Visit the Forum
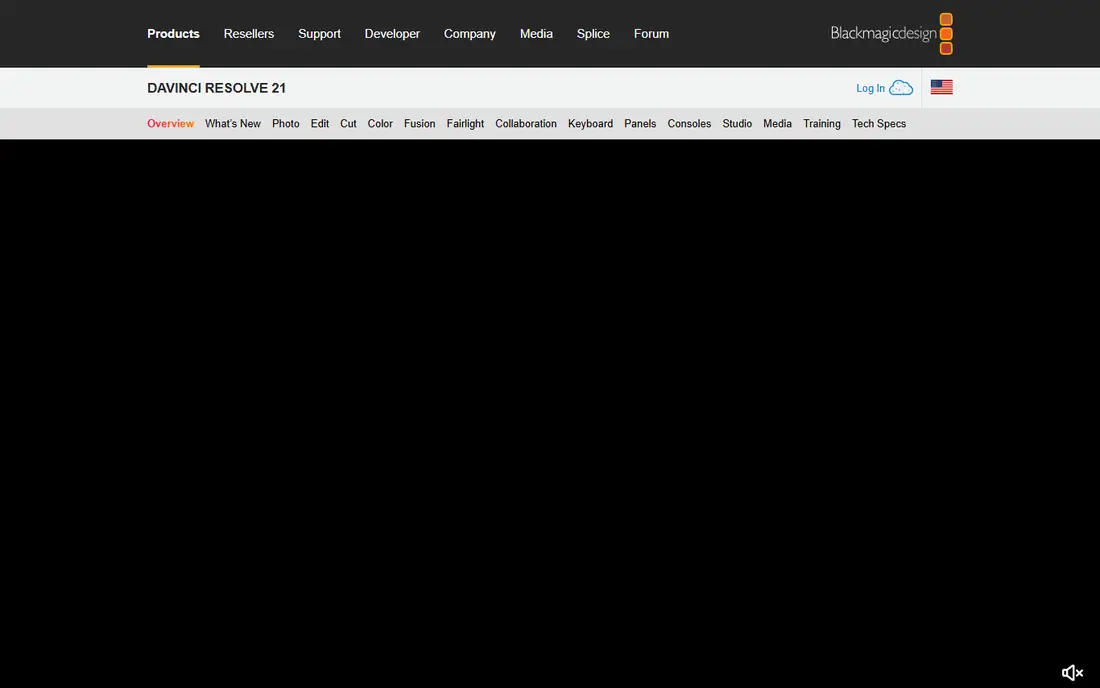The width and height of the screenshot is (1100, 688). [x=651, y=34]
